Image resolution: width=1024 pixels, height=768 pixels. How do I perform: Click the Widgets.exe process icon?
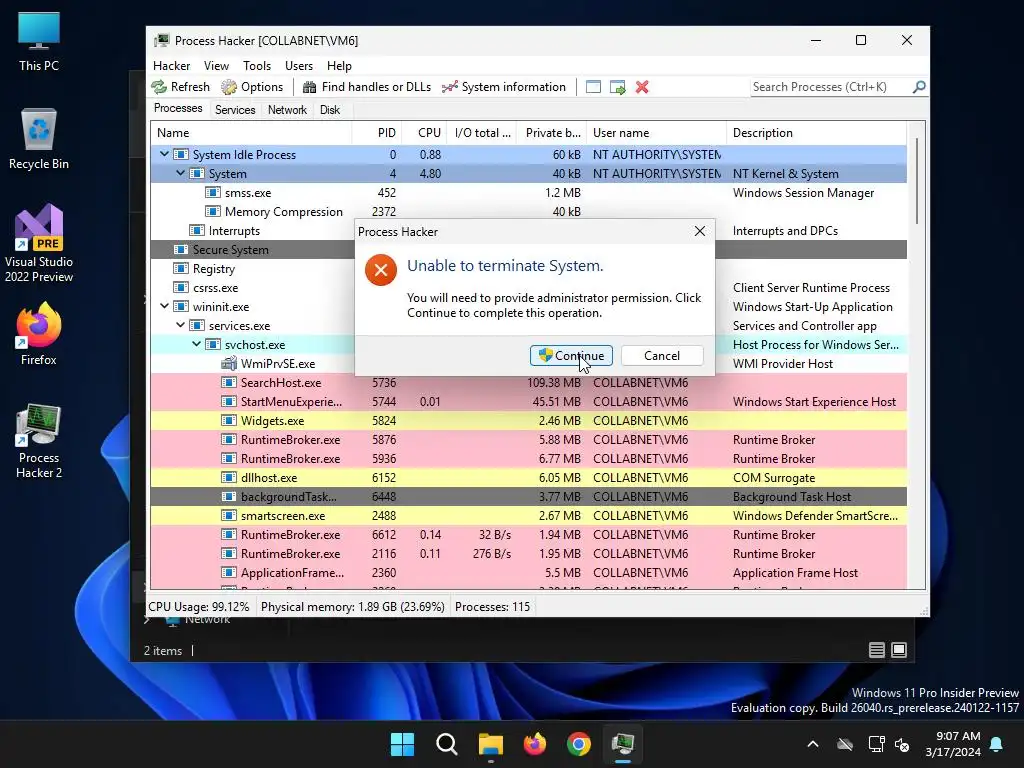[x=229, y=421]
